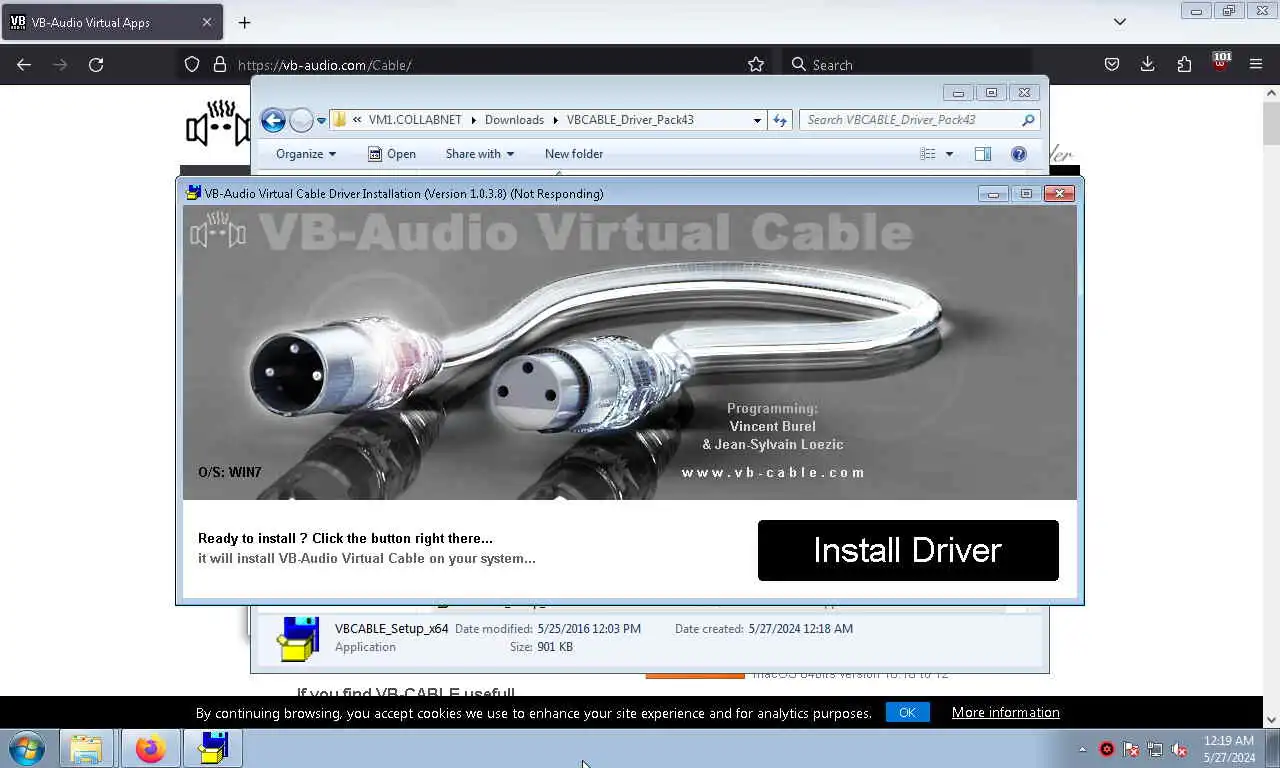
Task: Open the Firefox hamburger menu
Action: pos(1256,64)
